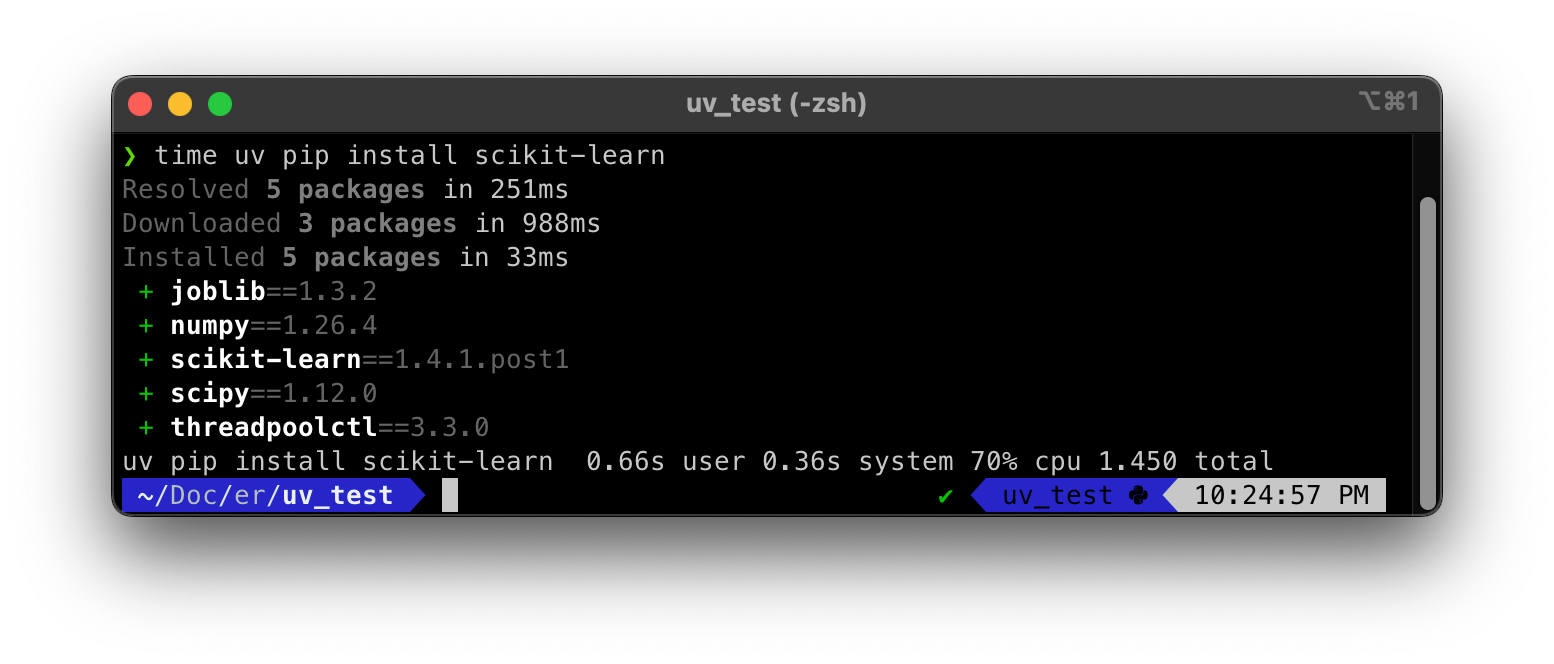
Task: Click the green prompt chevron before the time command
Action: click(130, 156)
